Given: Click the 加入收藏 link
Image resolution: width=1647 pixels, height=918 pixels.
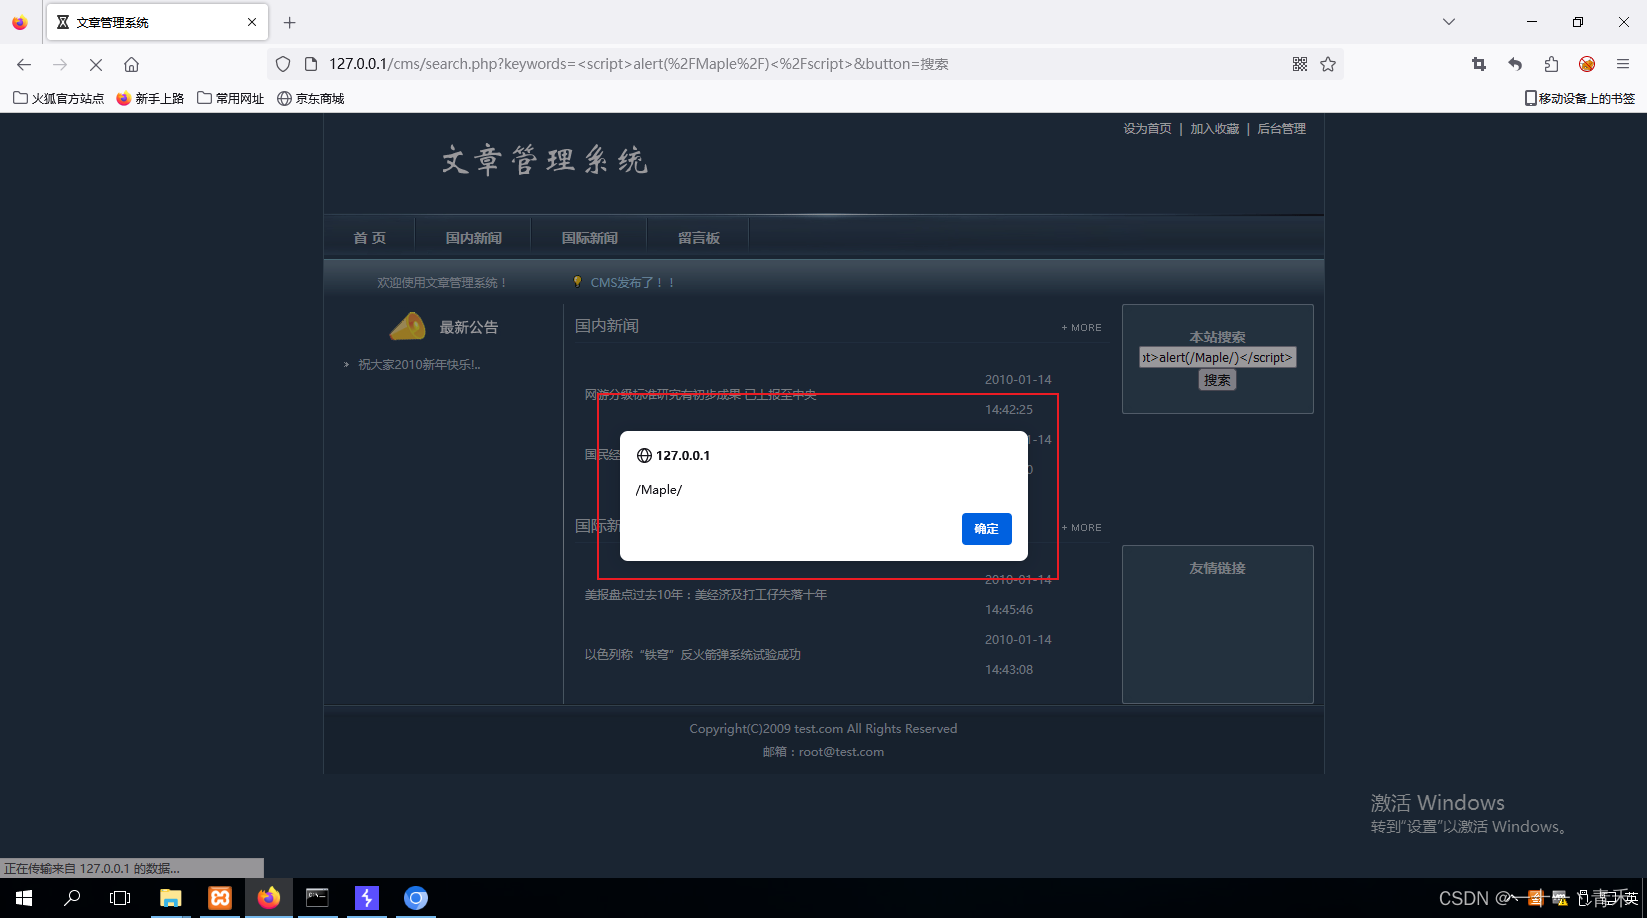Looking at the screenshot, I should tap(1214, 129).
